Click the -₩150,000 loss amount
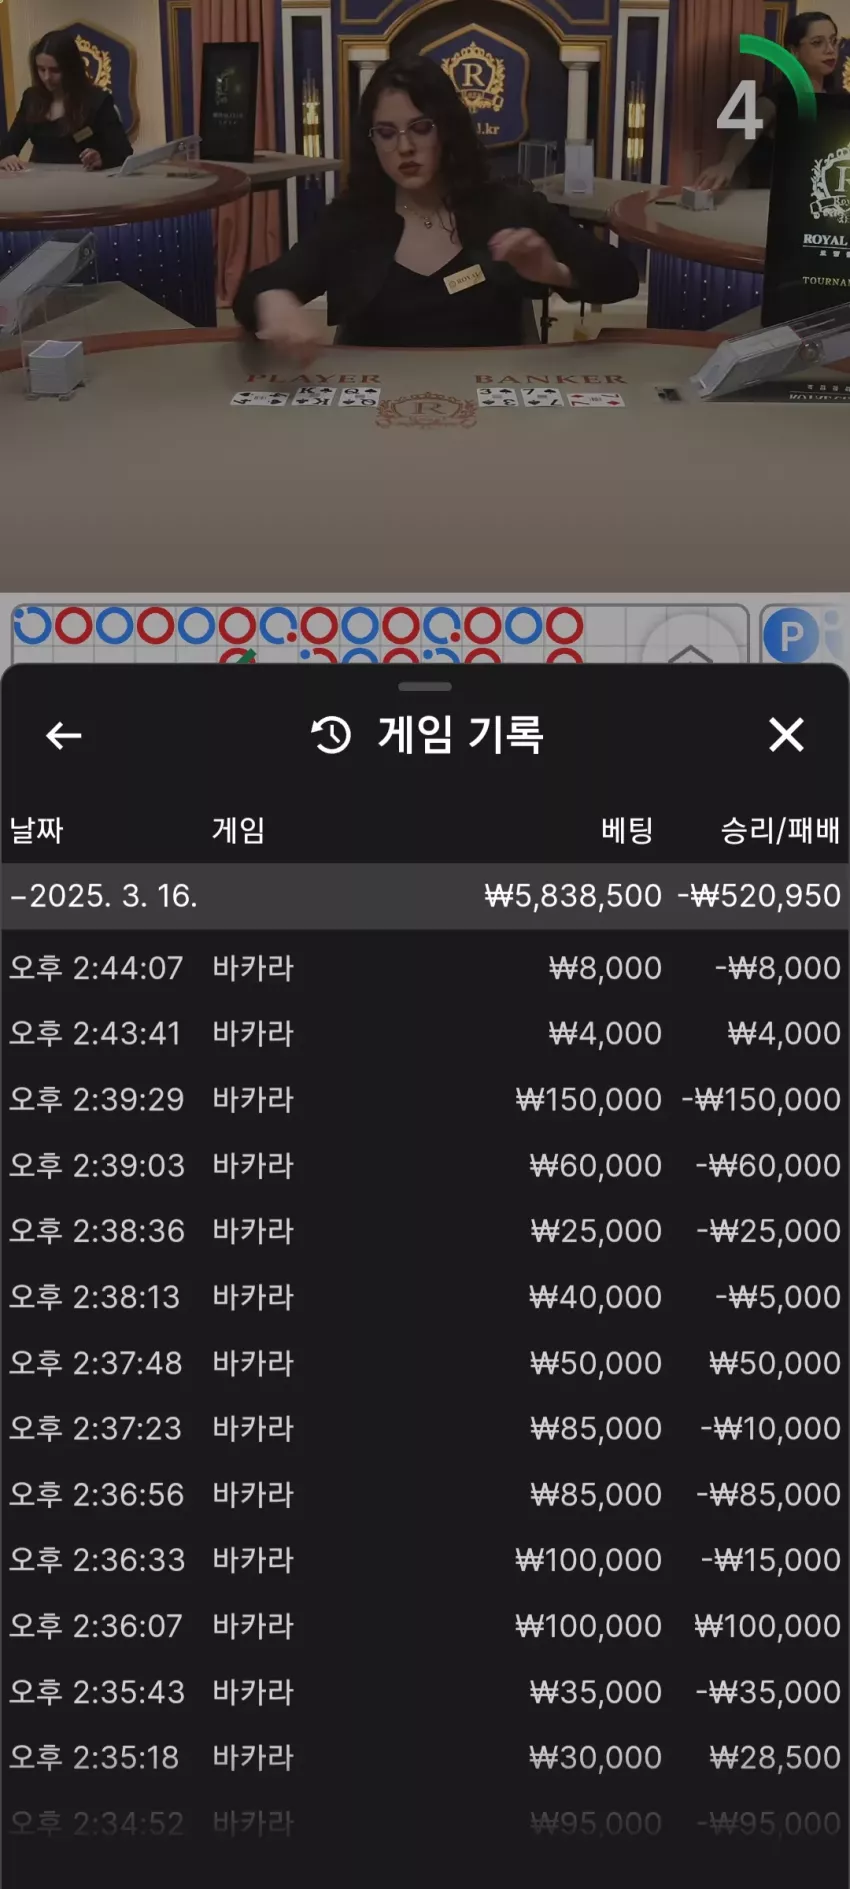The image size is (850, 1889). pos(761,1099)
